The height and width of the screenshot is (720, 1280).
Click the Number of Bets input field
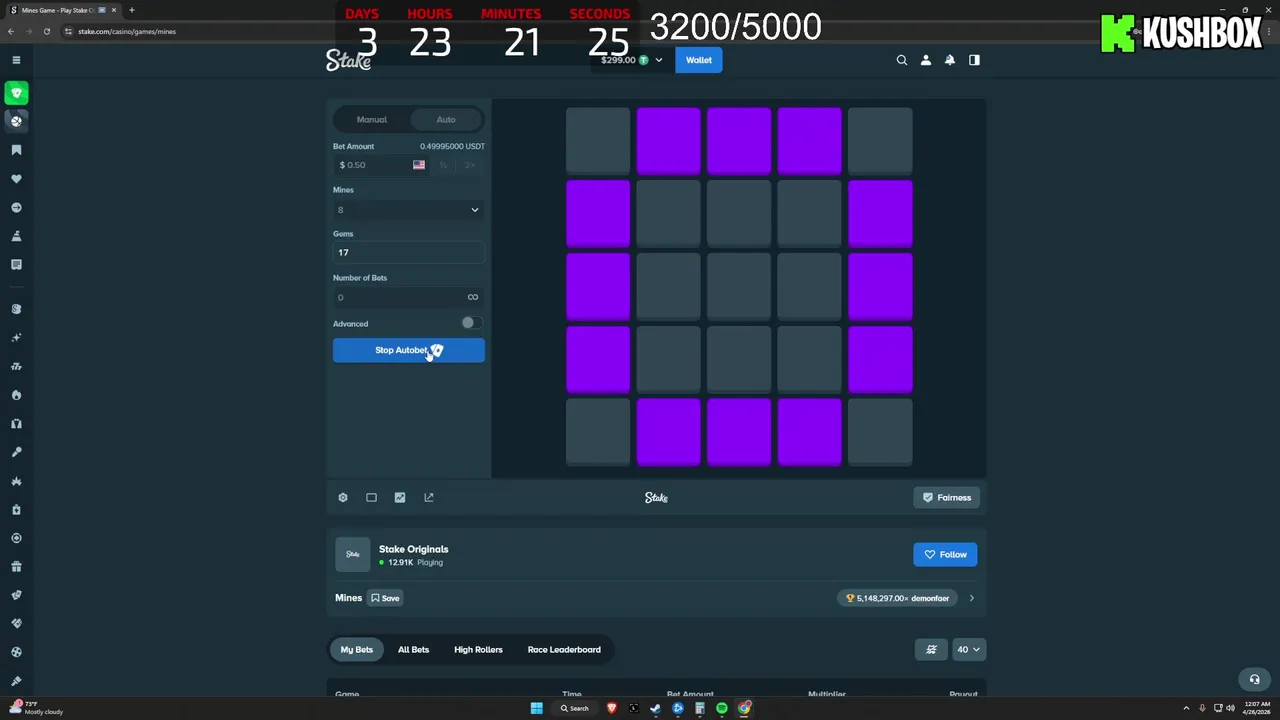click(x=397, y=297)
